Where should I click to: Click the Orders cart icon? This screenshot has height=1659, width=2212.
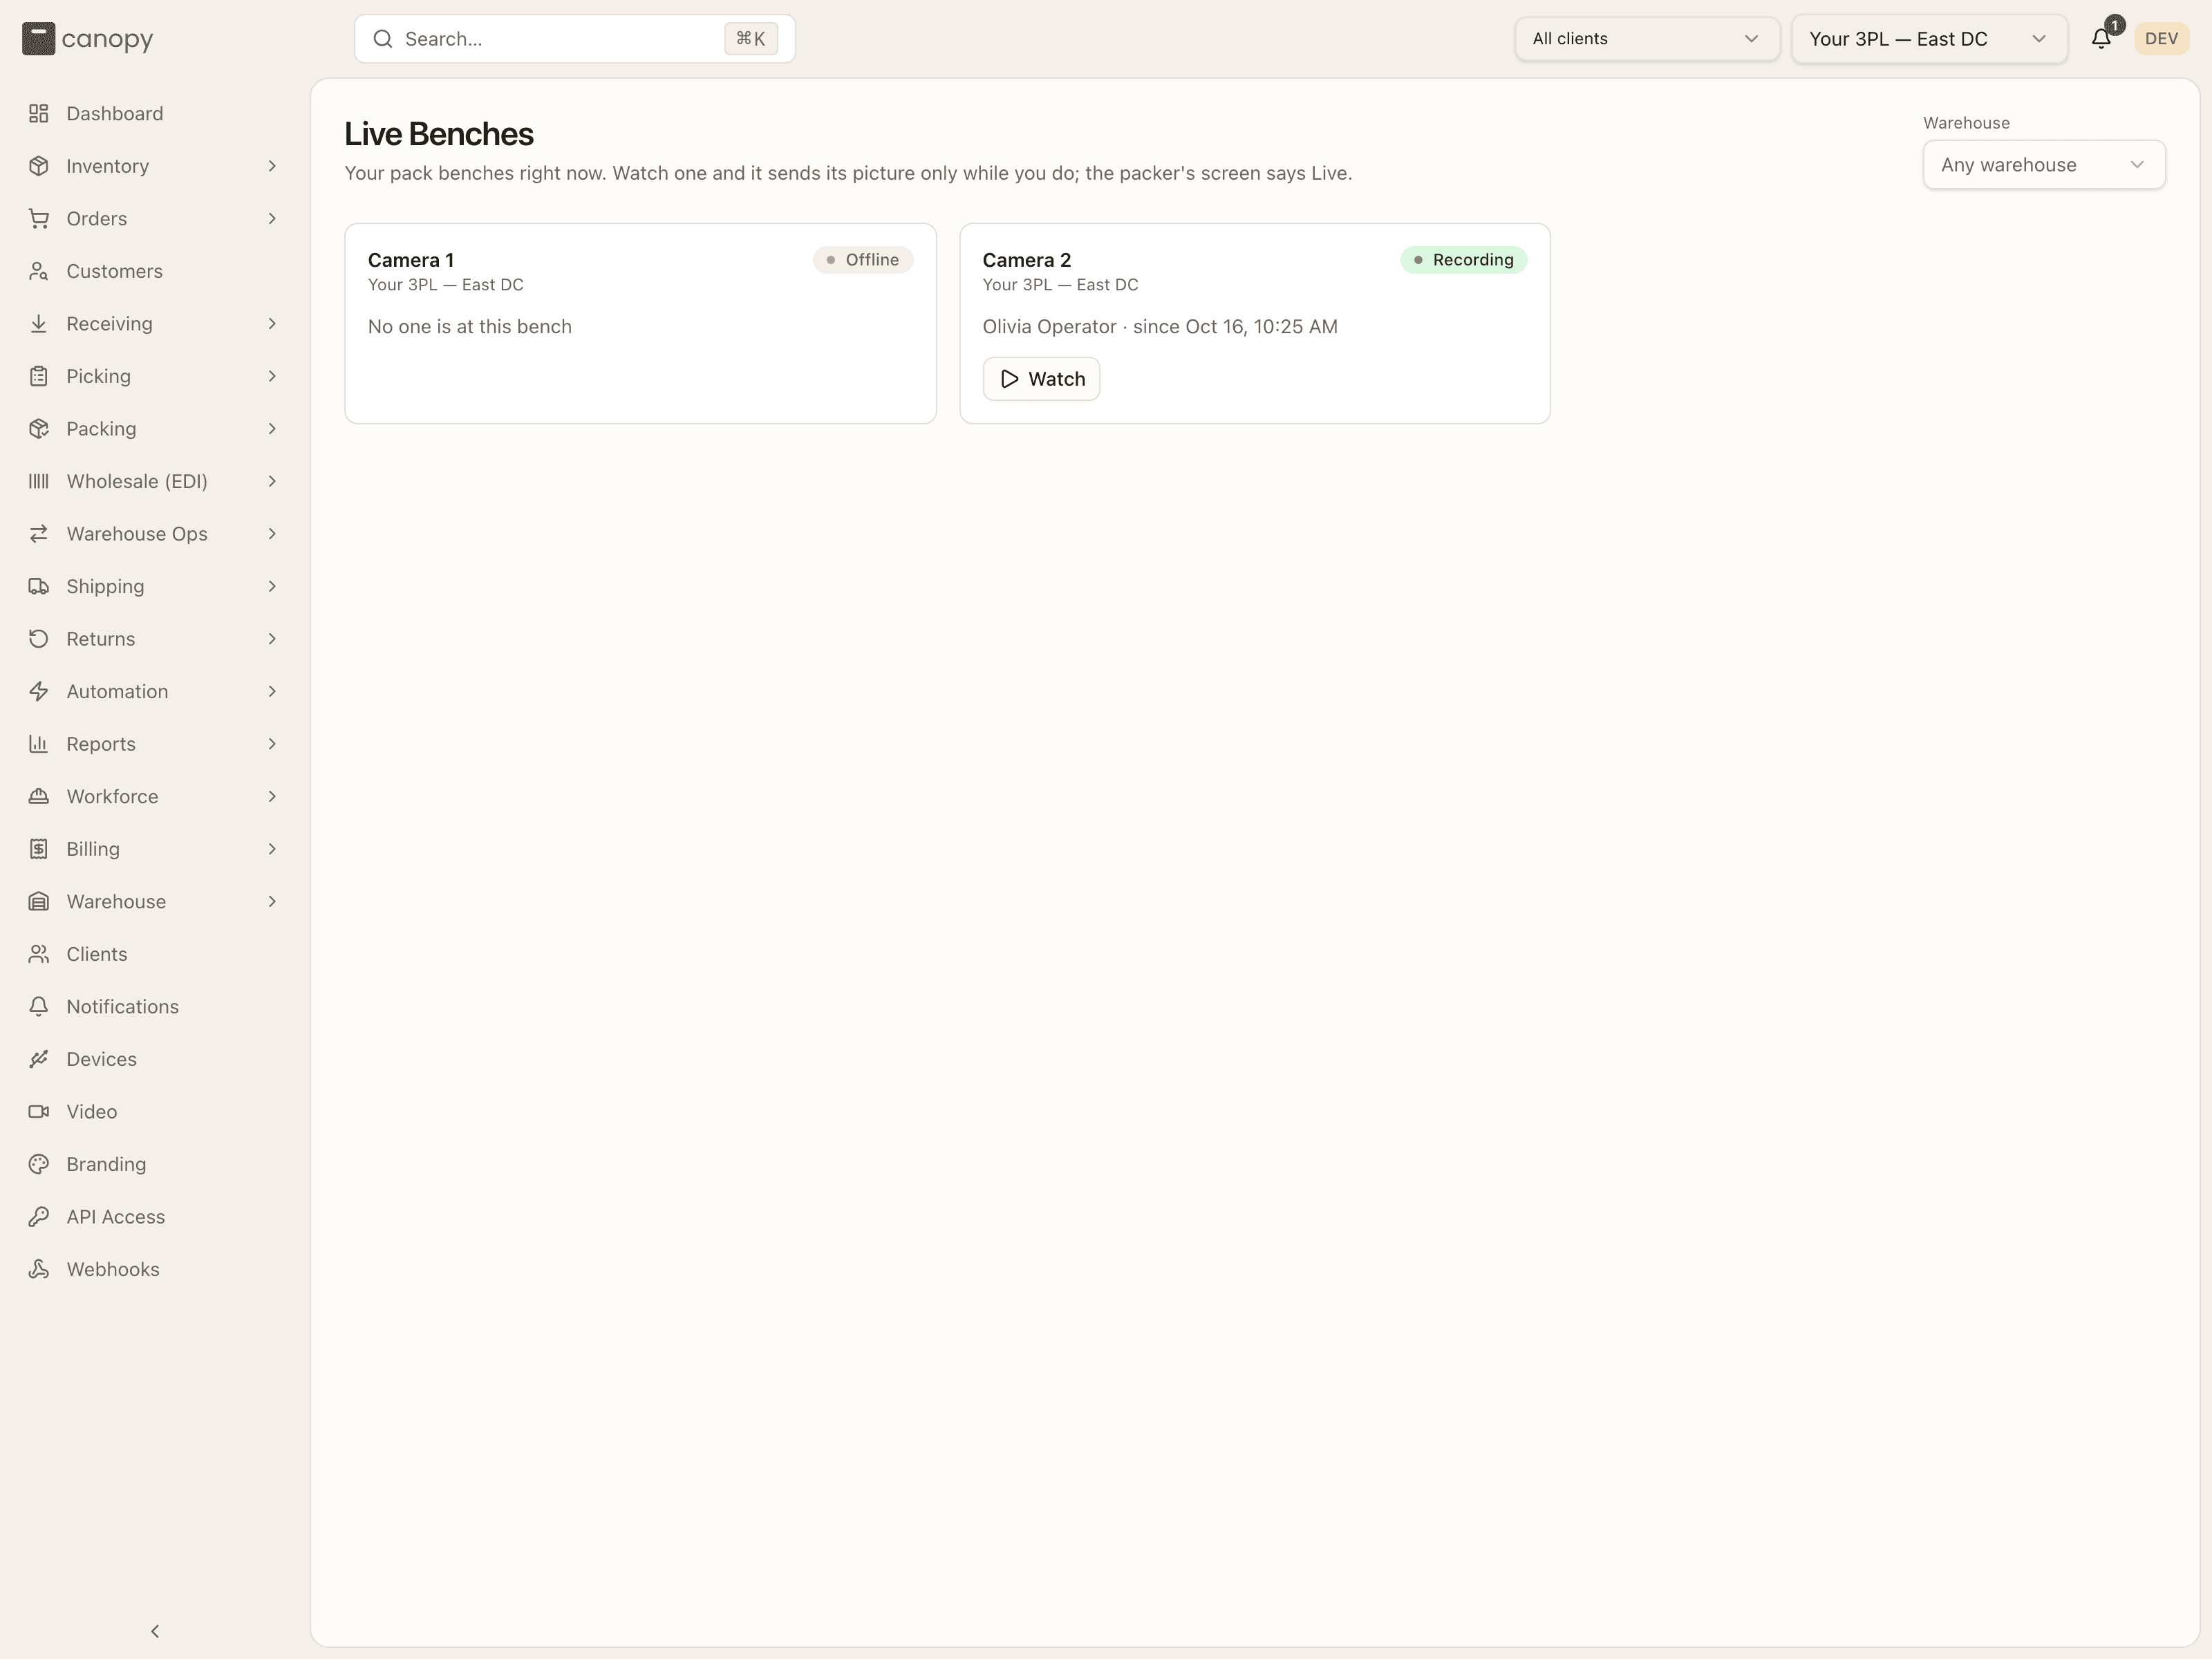click(x=39, y=219)
